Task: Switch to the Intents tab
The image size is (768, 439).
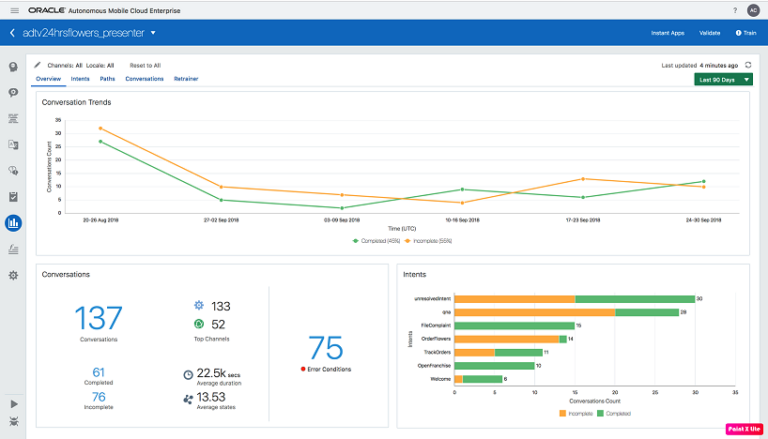Action: (x=80, y=78)
